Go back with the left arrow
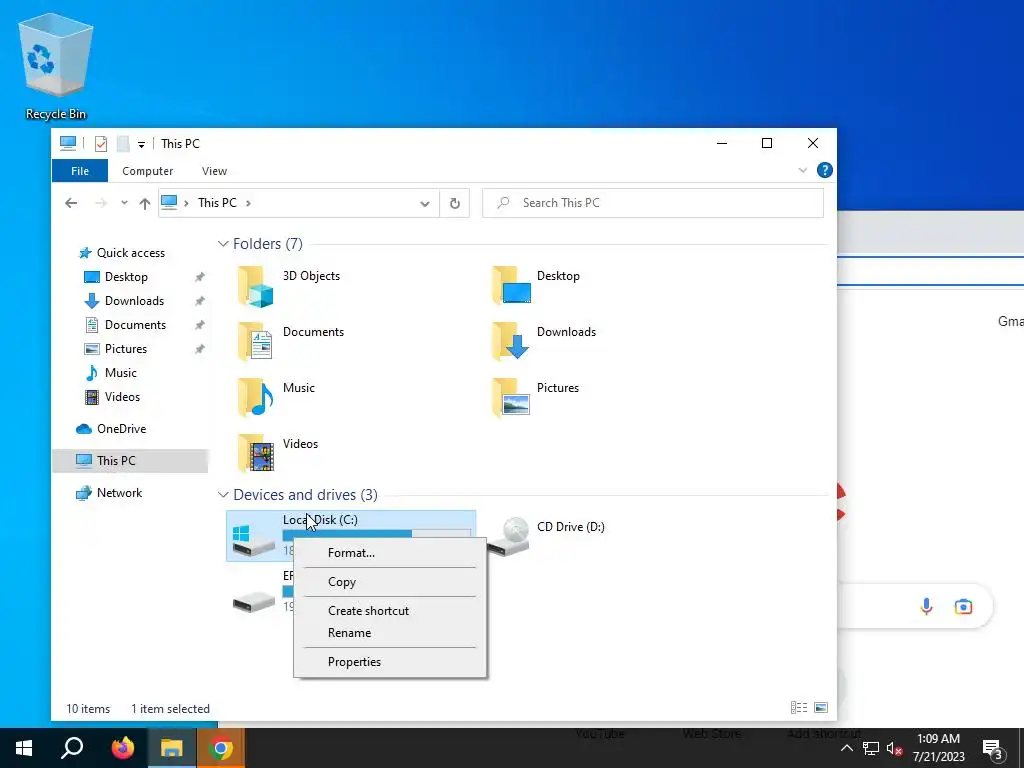The image size is (1024, 768). coord(71,203)
